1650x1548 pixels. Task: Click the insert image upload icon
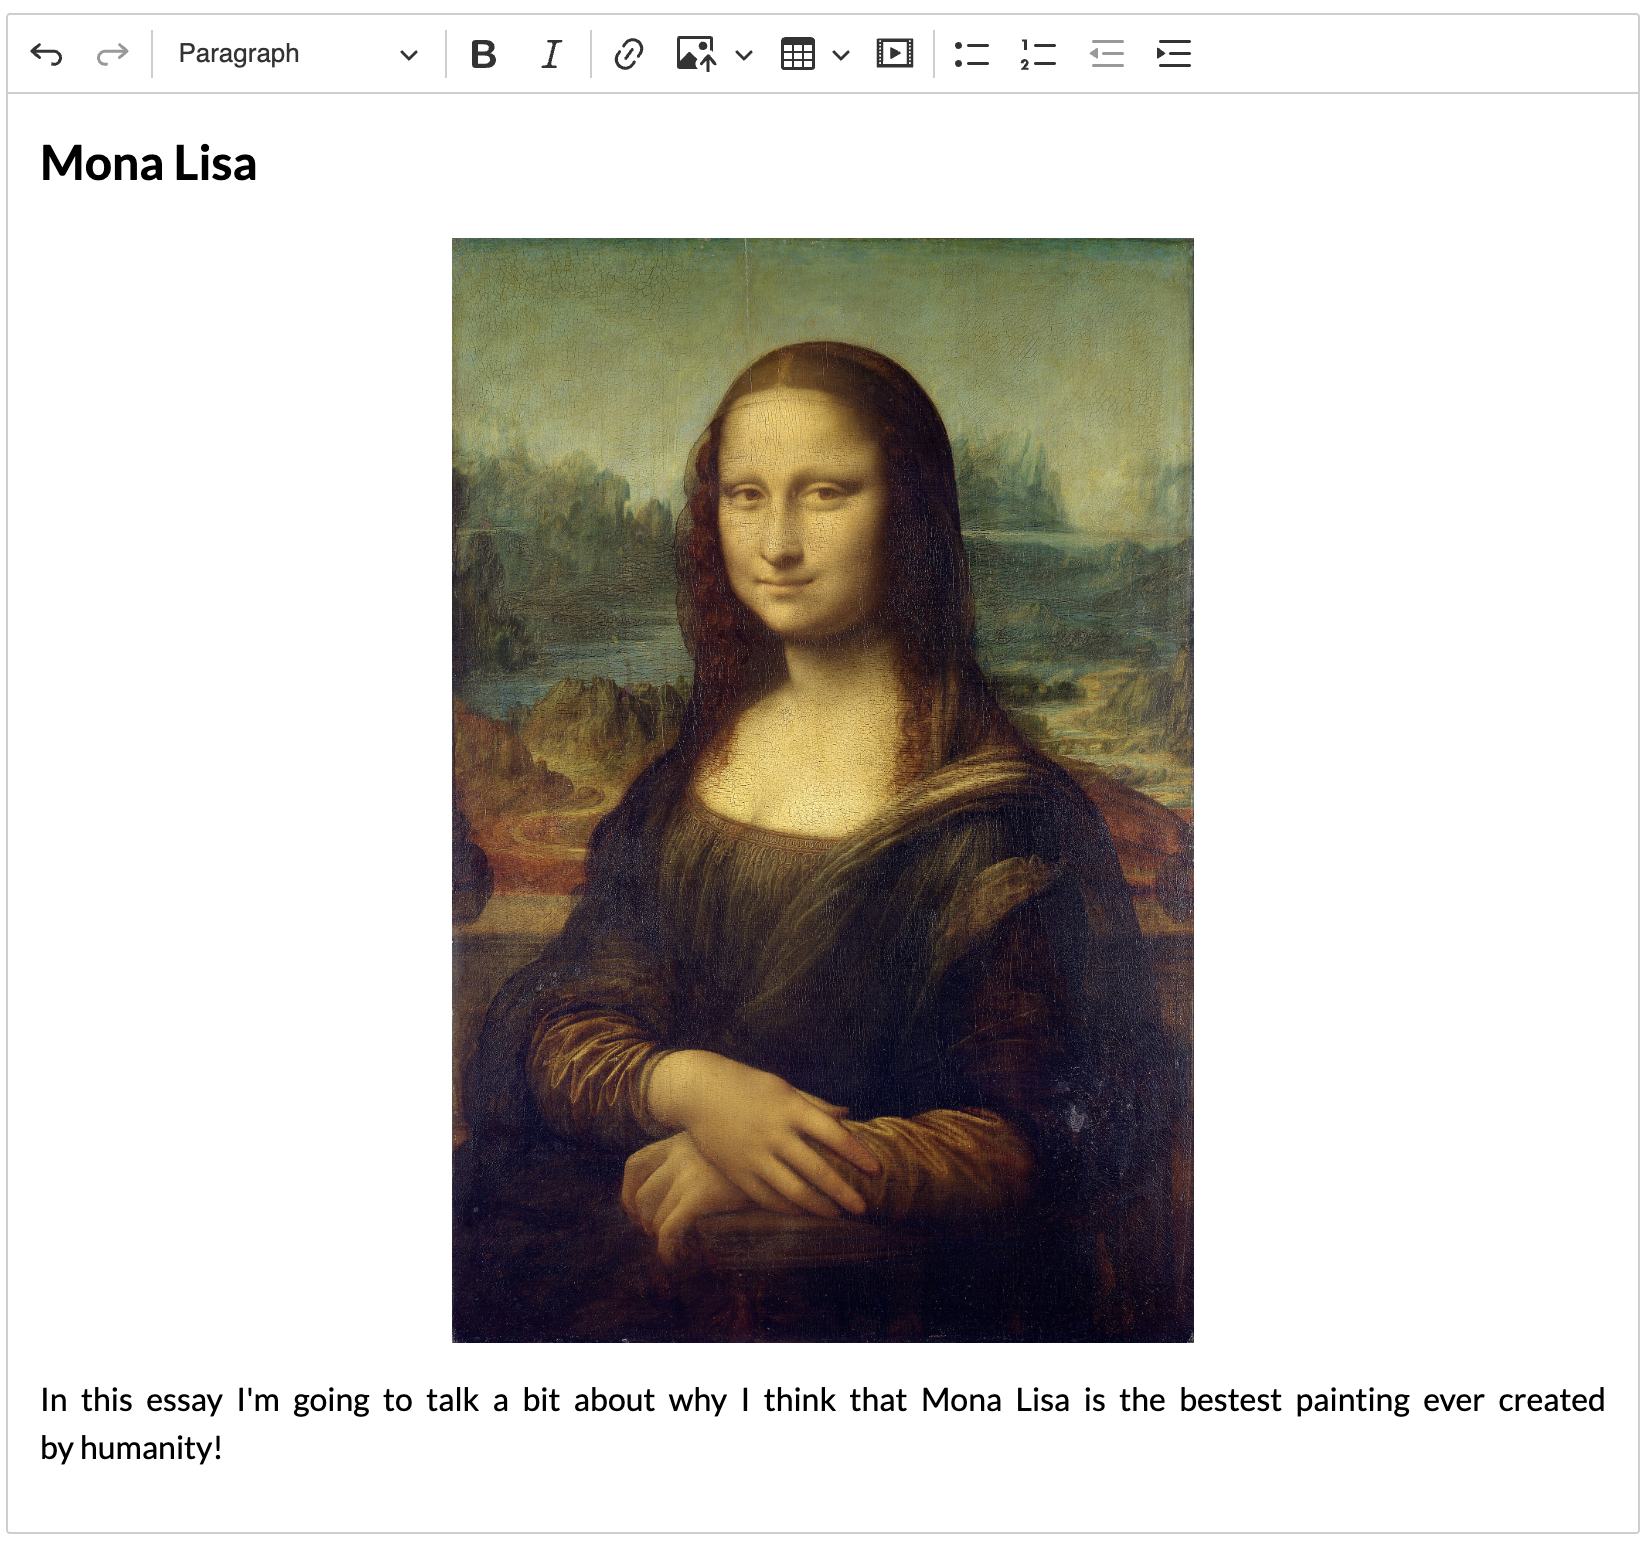click(696, 54)
